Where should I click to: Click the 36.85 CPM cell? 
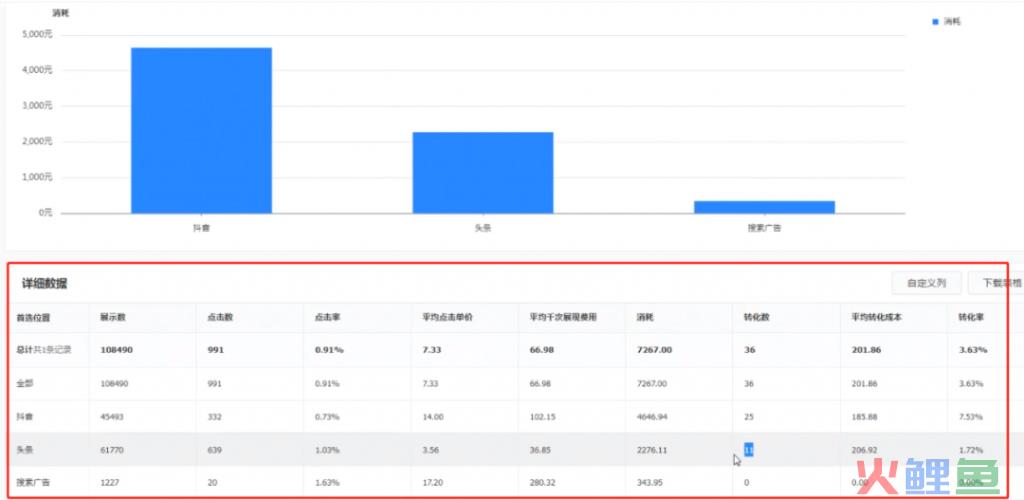coord(541,450)
